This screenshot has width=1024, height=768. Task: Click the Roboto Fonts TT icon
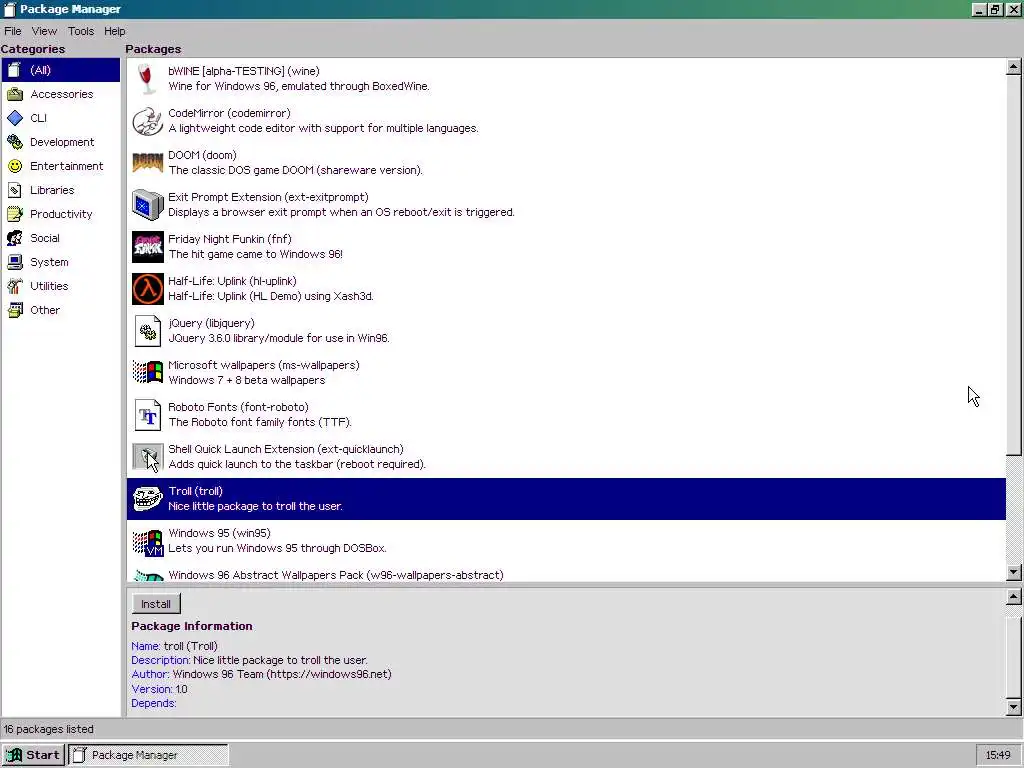click(148, 415)
